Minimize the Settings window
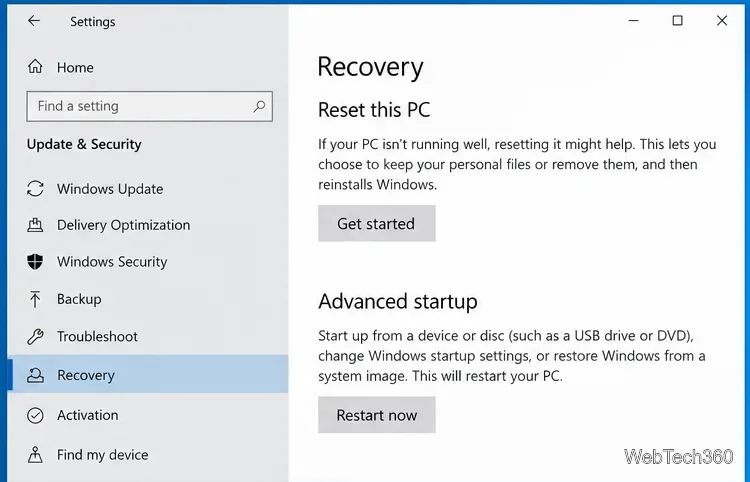The height and width of the screenshot is (482, 750). (633, 21)
